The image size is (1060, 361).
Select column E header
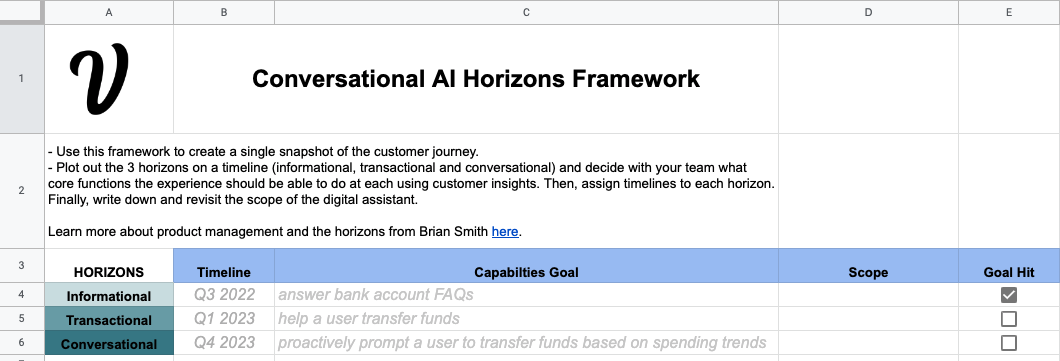1009,12
